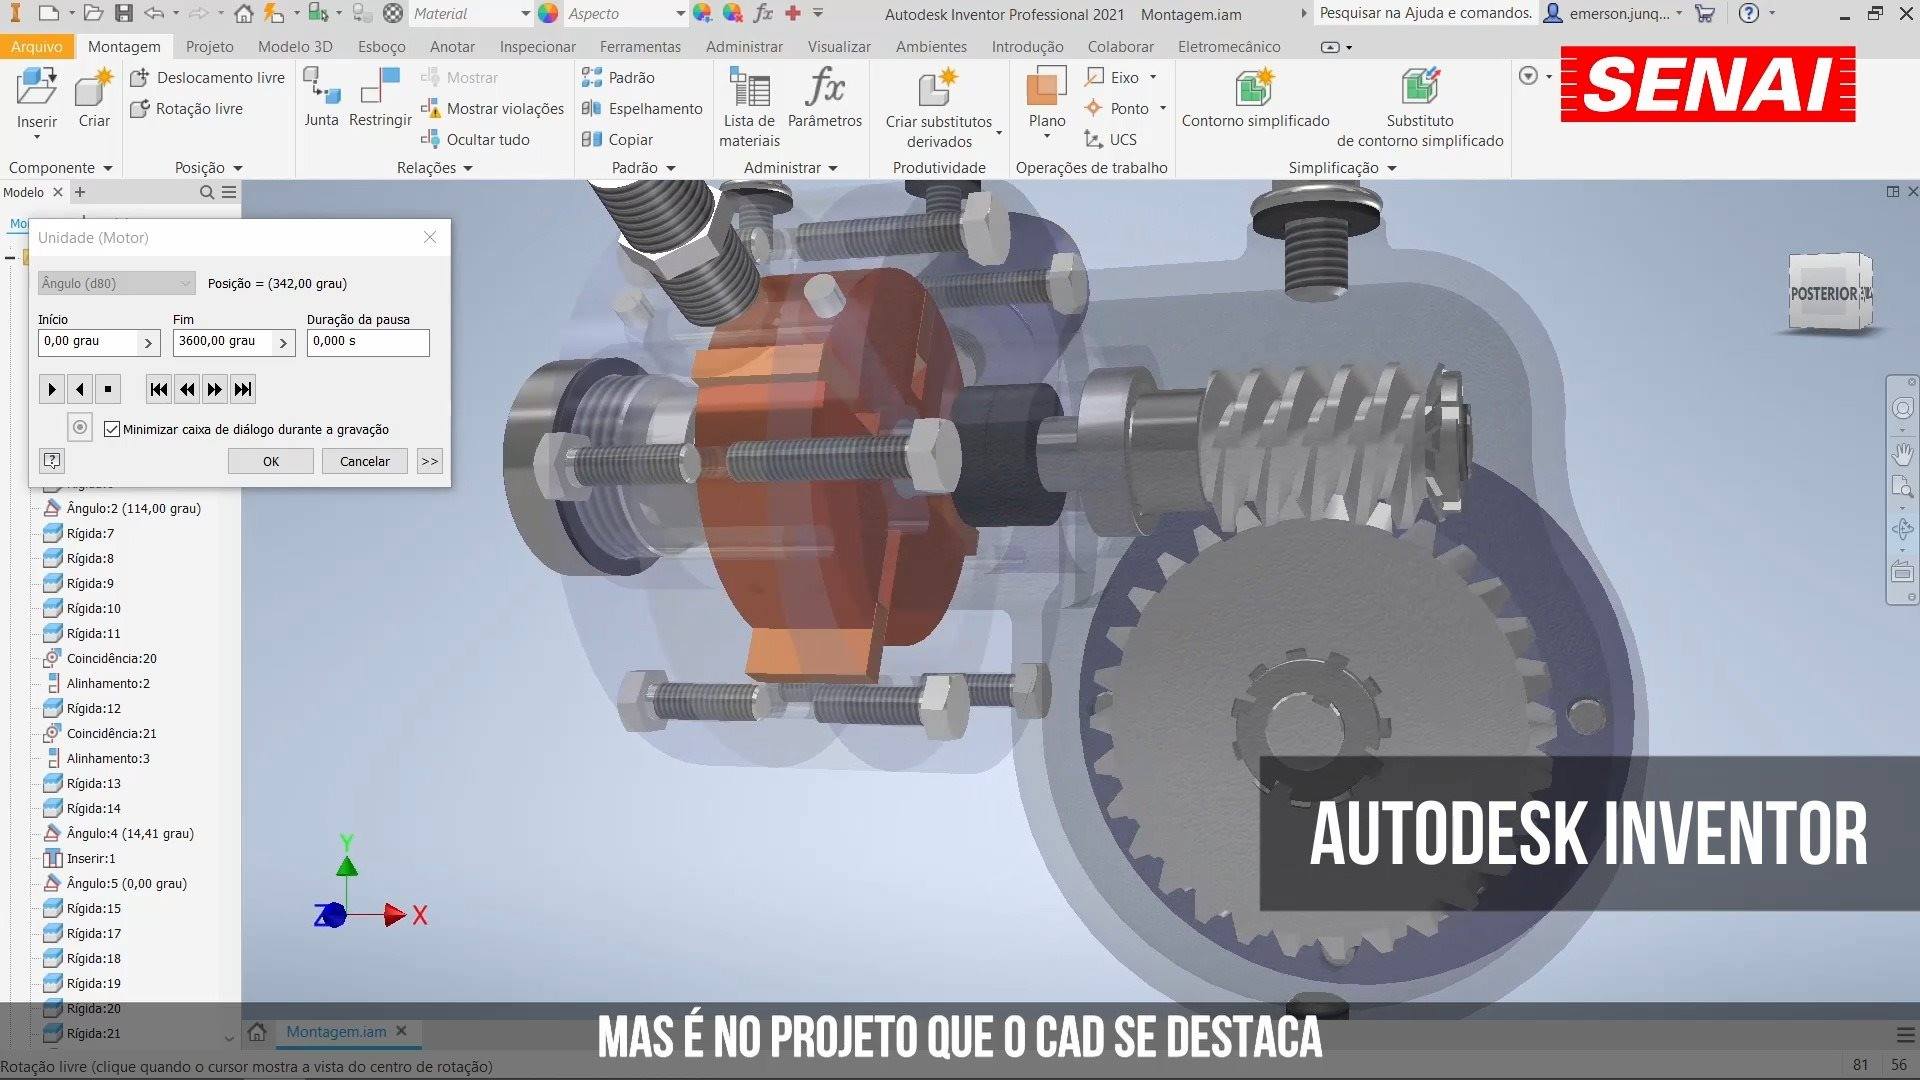The image size is (1920, 1080).
Task: Click the Undo arrow in title bar
Action: click(153, 13)
